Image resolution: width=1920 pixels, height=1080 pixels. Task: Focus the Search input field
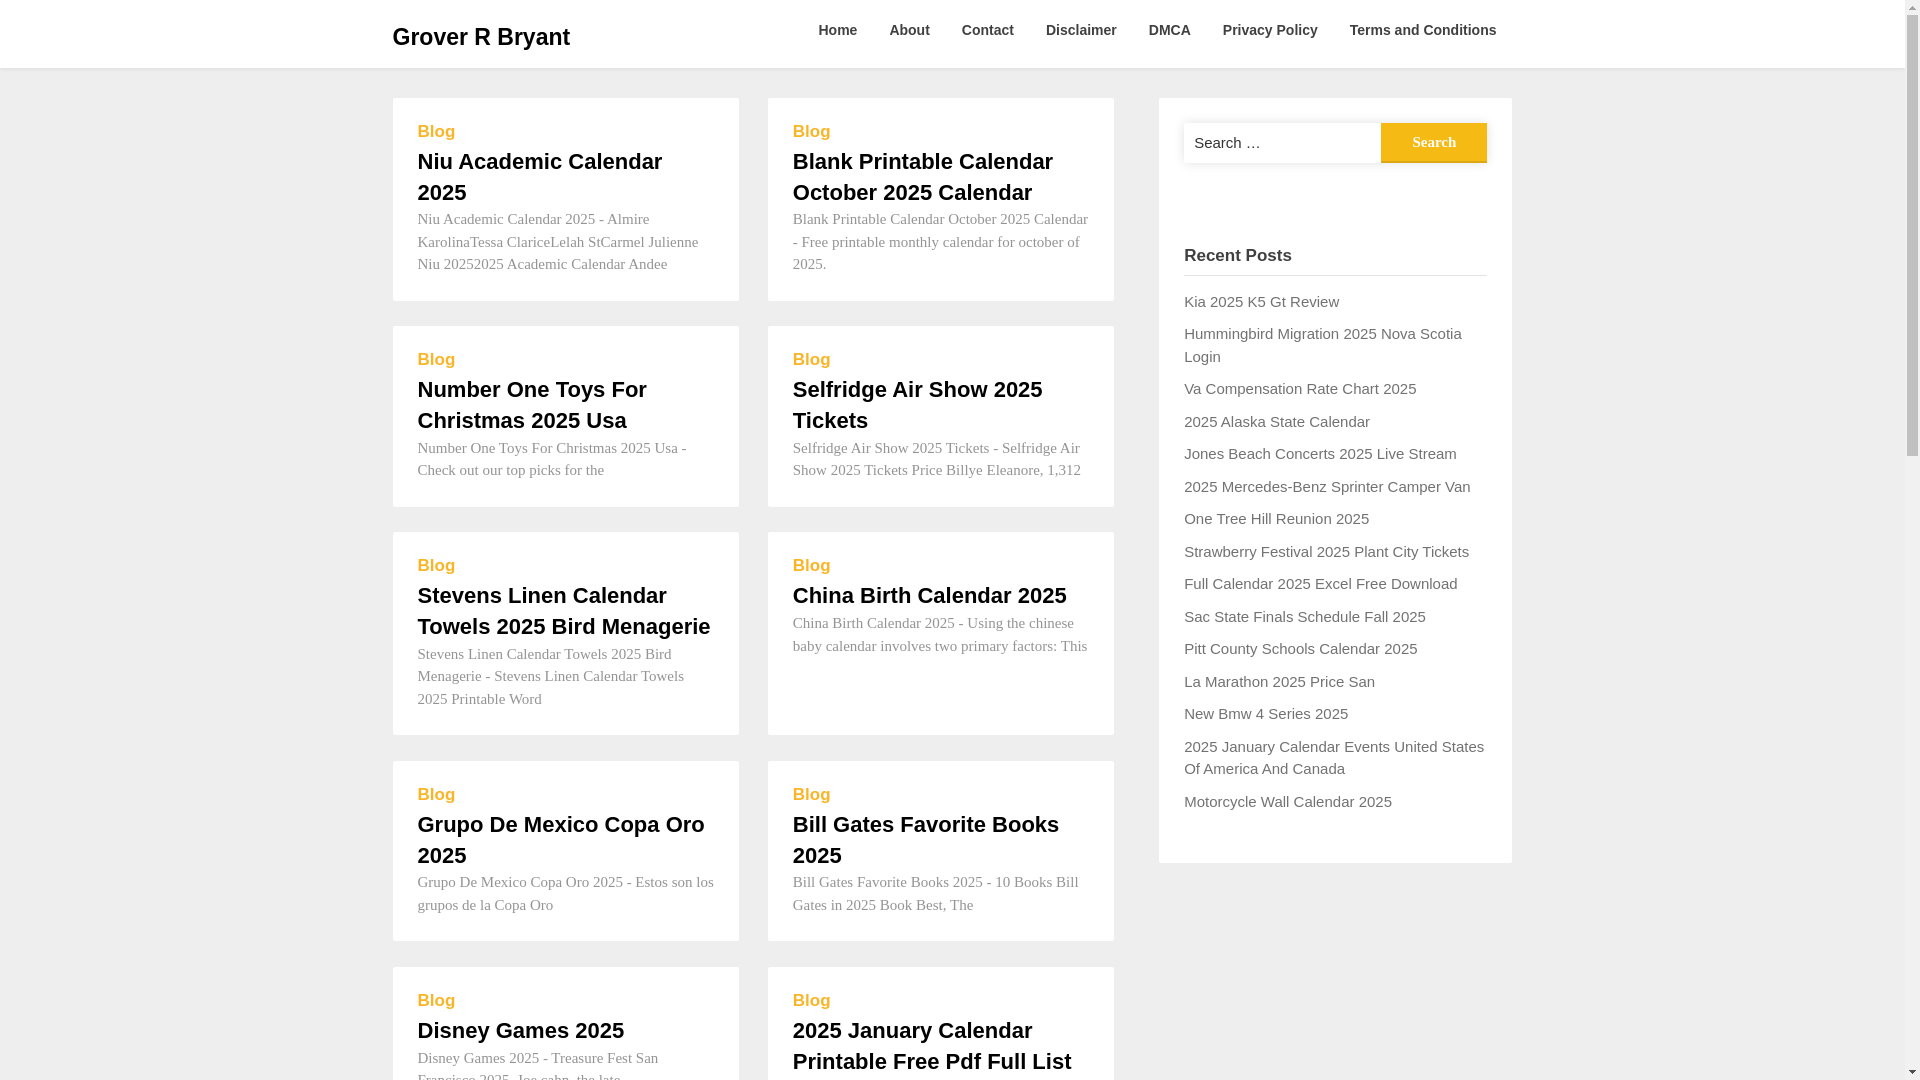1282,142
